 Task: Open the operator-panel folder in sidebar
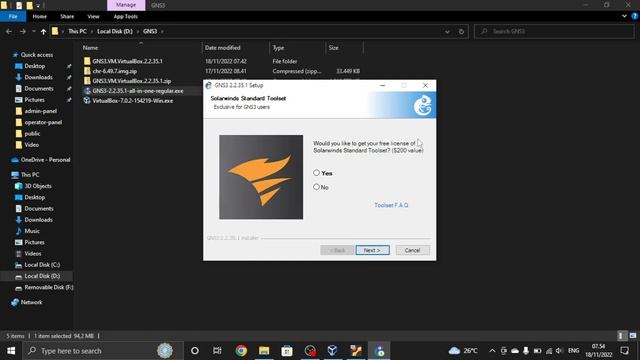43,122
